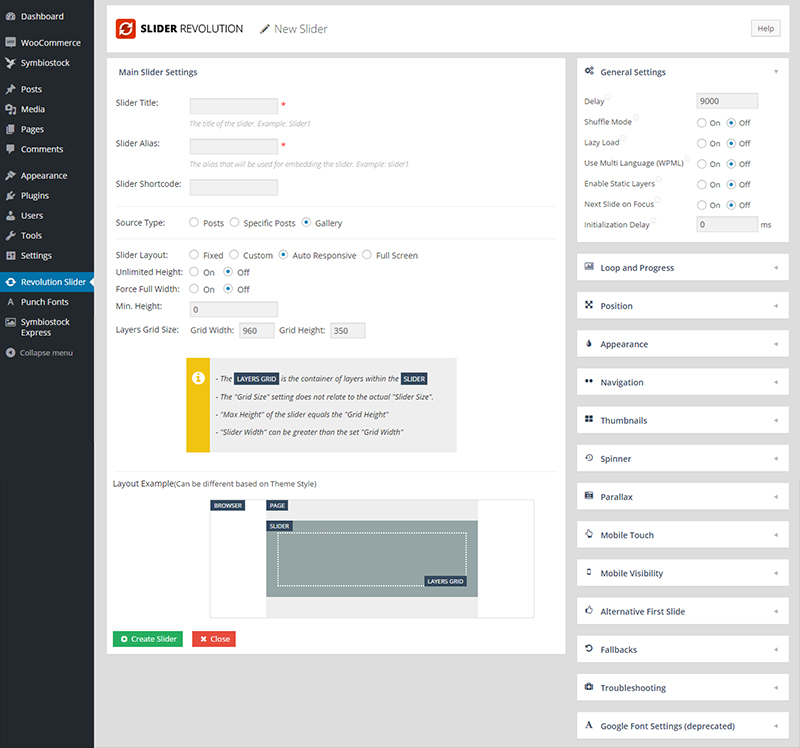The height and width of the screenshot is (748, 800).
Task: Click the Spinner panel icon
Action: 589,457
